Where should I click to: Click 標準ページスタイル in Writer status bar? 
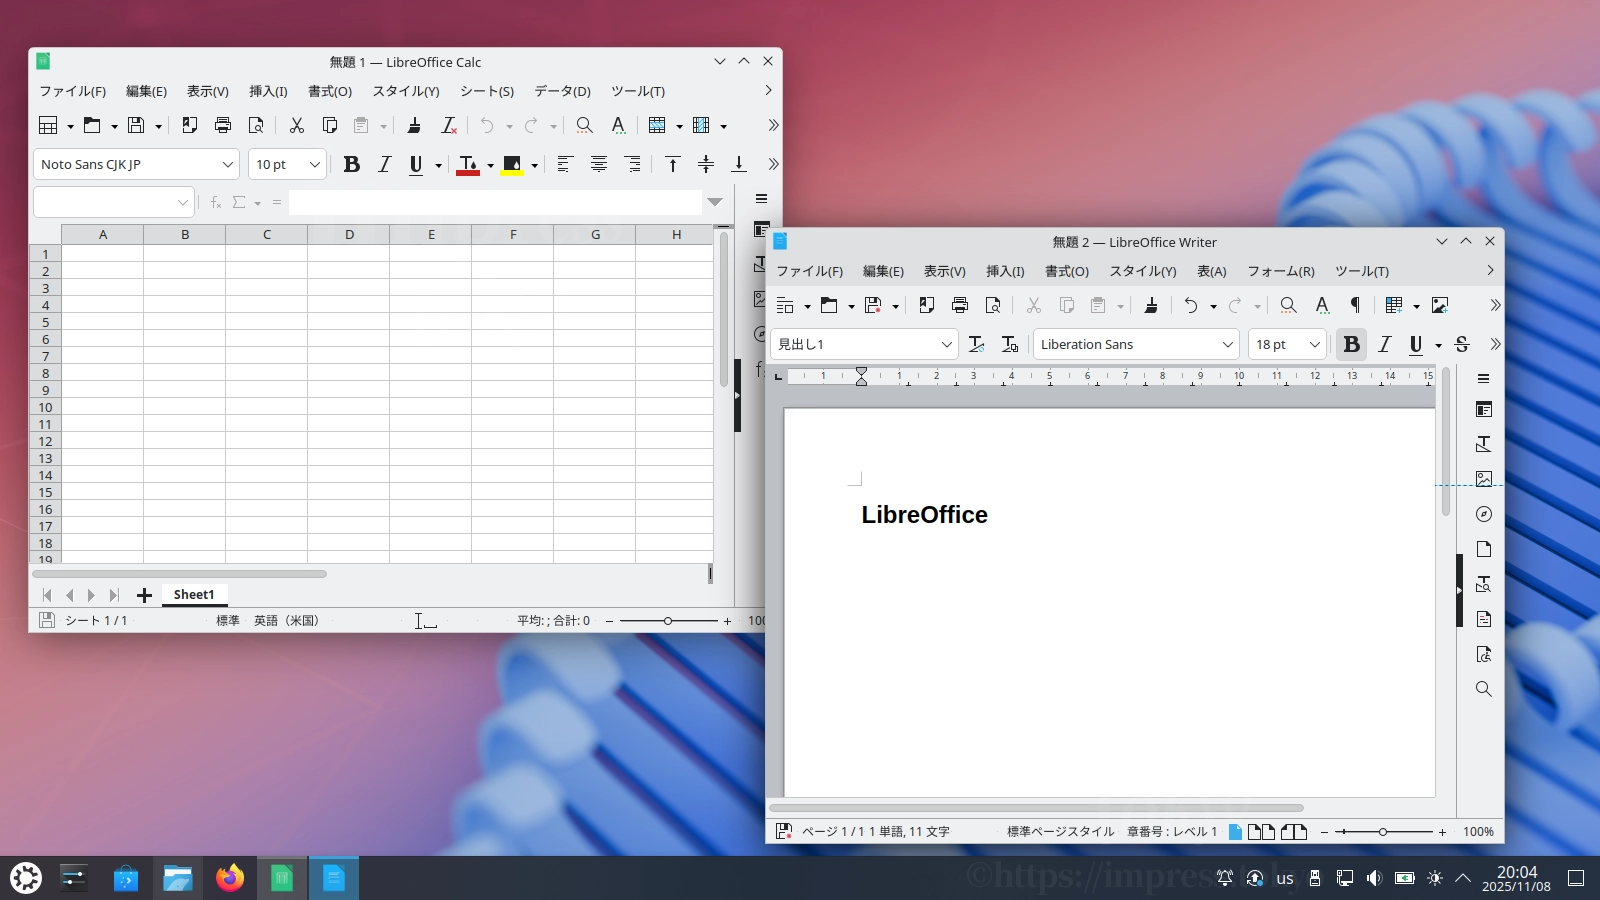pyautogui.click(x=1060, y=831)
